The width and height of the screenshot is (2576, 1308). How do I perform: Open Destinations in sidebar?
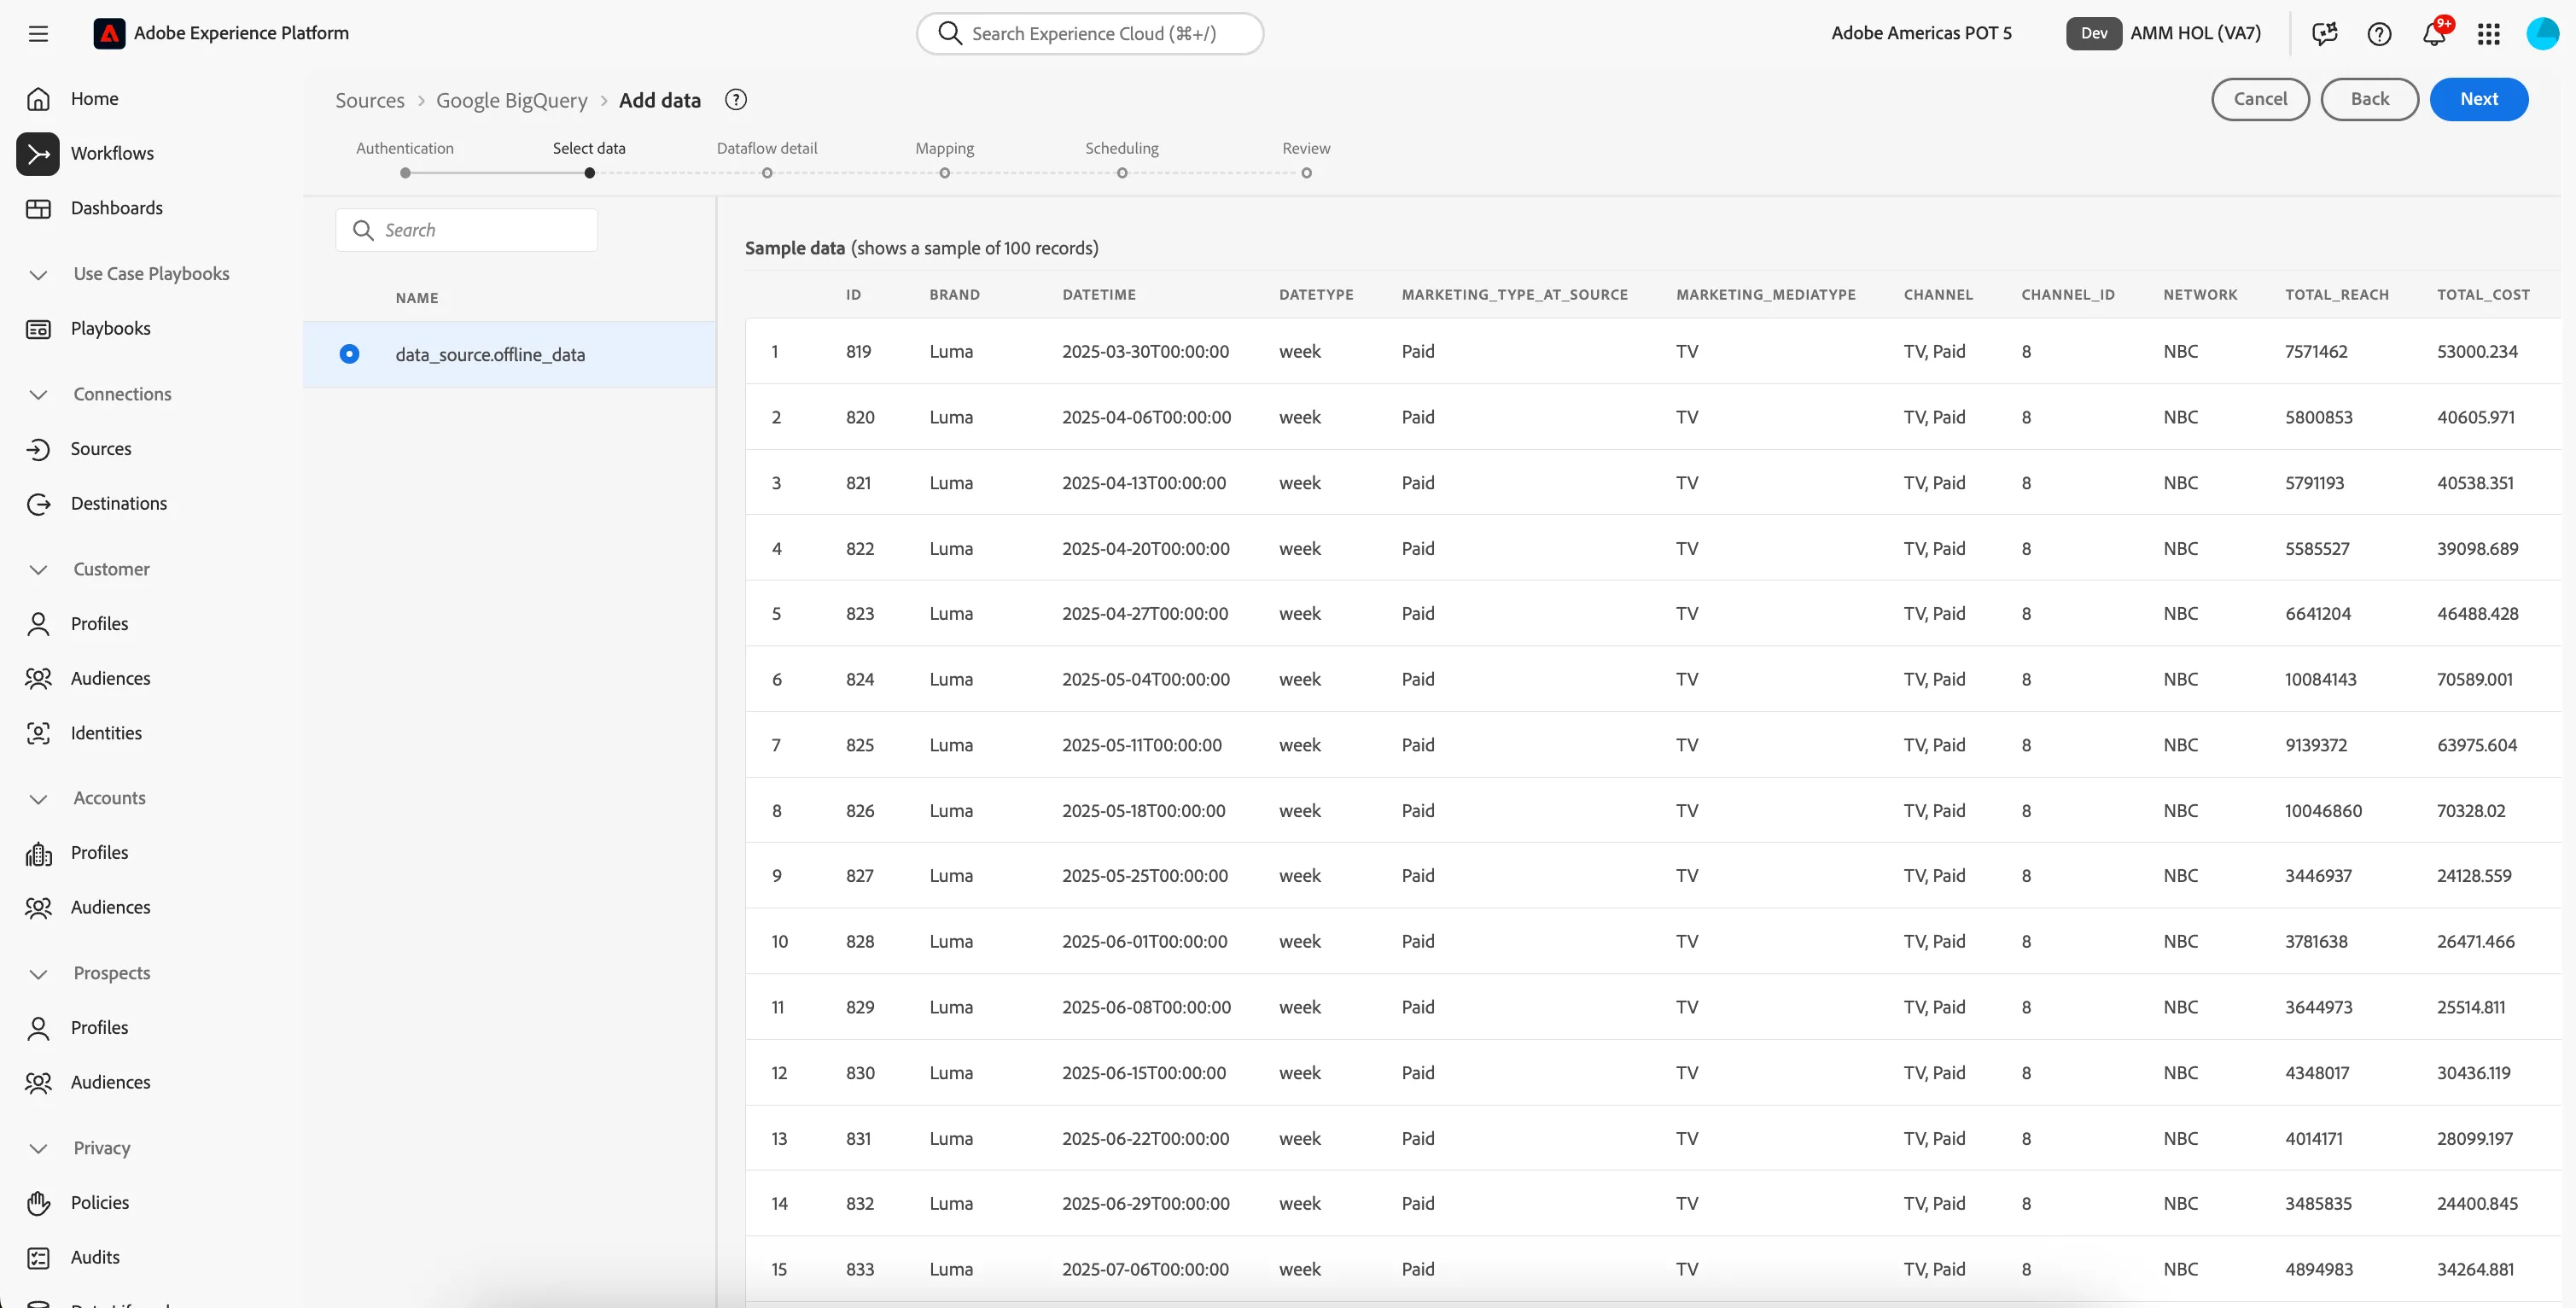118,503
